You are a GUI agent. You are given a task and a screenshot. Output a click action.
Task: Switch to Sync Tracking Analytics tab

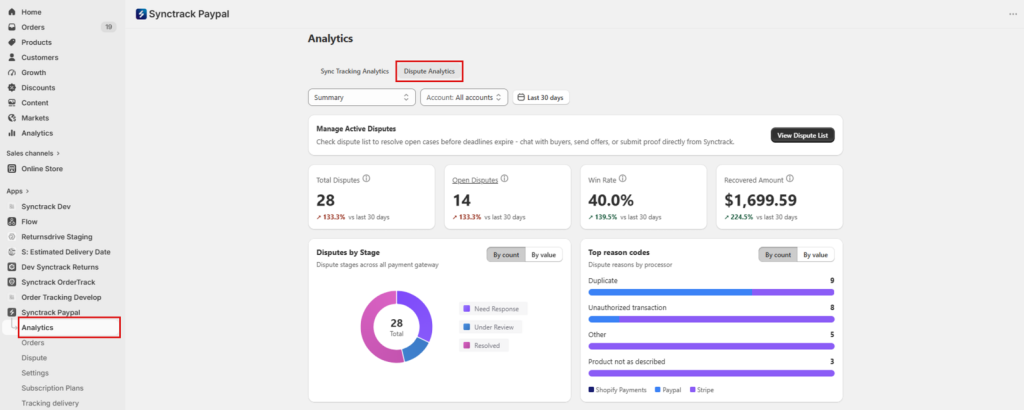(355, 71)
